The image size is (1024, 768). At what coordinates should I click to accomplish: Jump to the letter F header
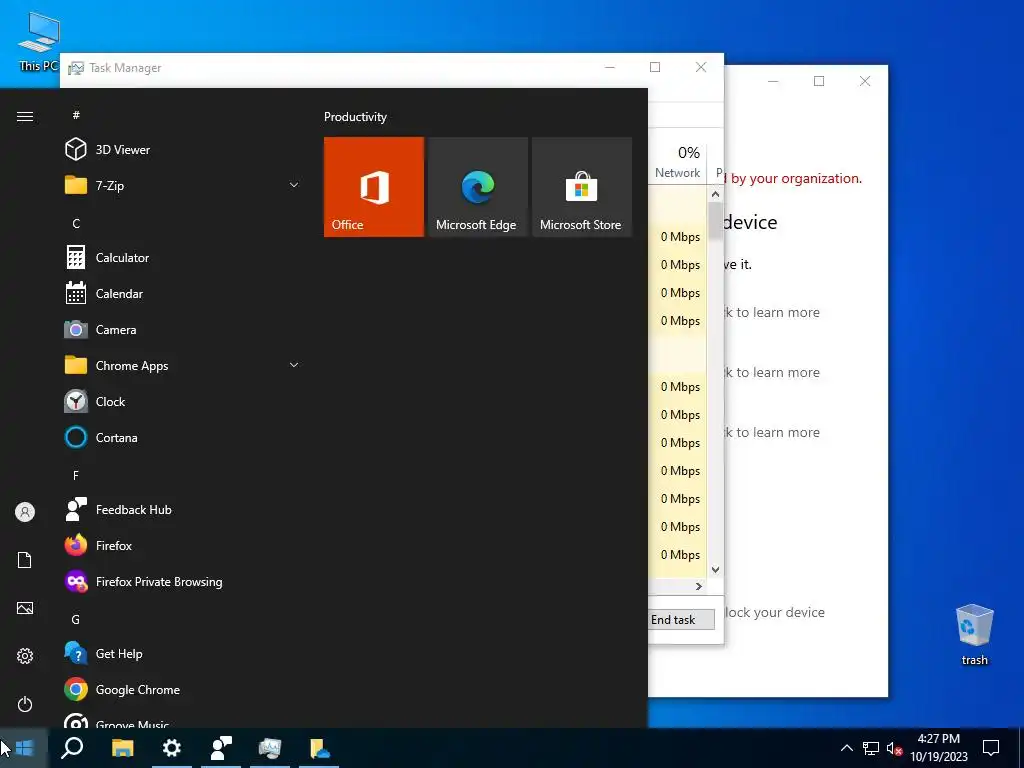[76, 475]
